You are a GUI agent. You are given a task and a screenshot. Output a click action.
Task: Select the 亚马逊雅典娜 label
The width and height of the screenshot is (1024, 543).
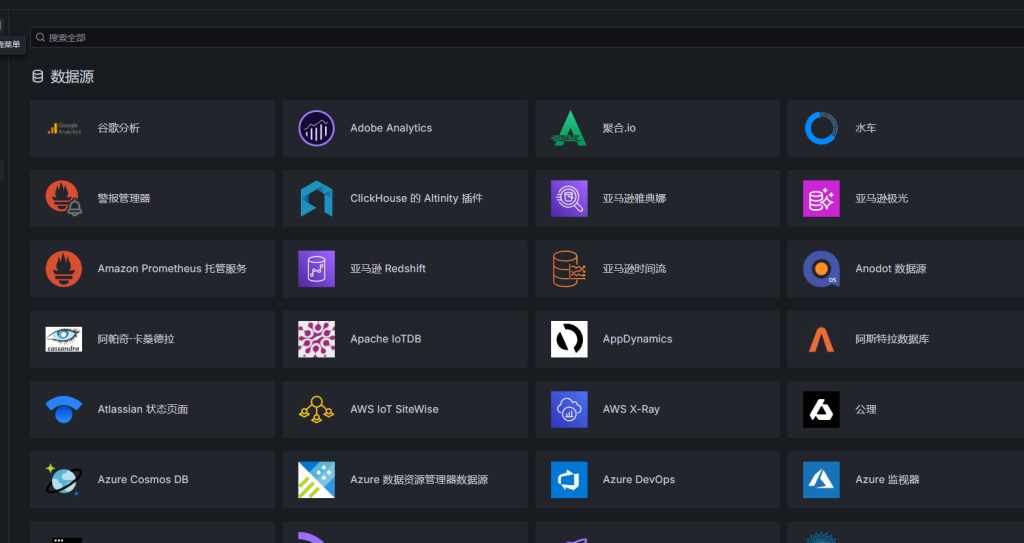click(x=634, y=199)
